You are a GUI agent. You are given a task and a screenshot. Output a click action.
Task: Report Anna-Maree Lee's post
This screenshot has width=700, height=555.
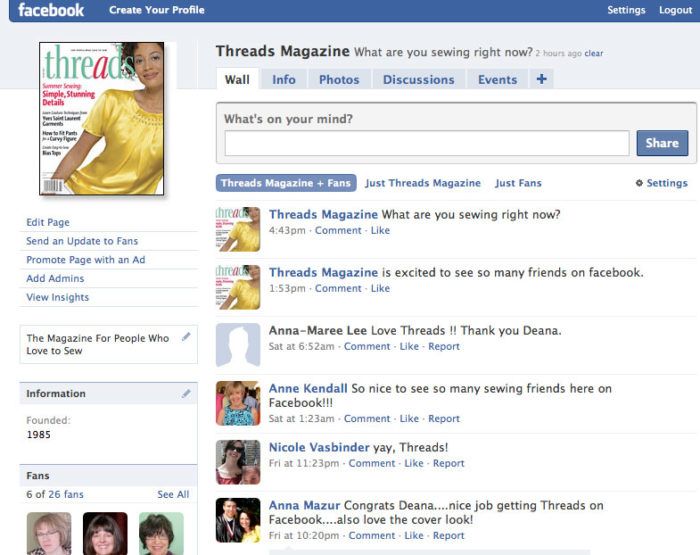[x=444, y=346]
